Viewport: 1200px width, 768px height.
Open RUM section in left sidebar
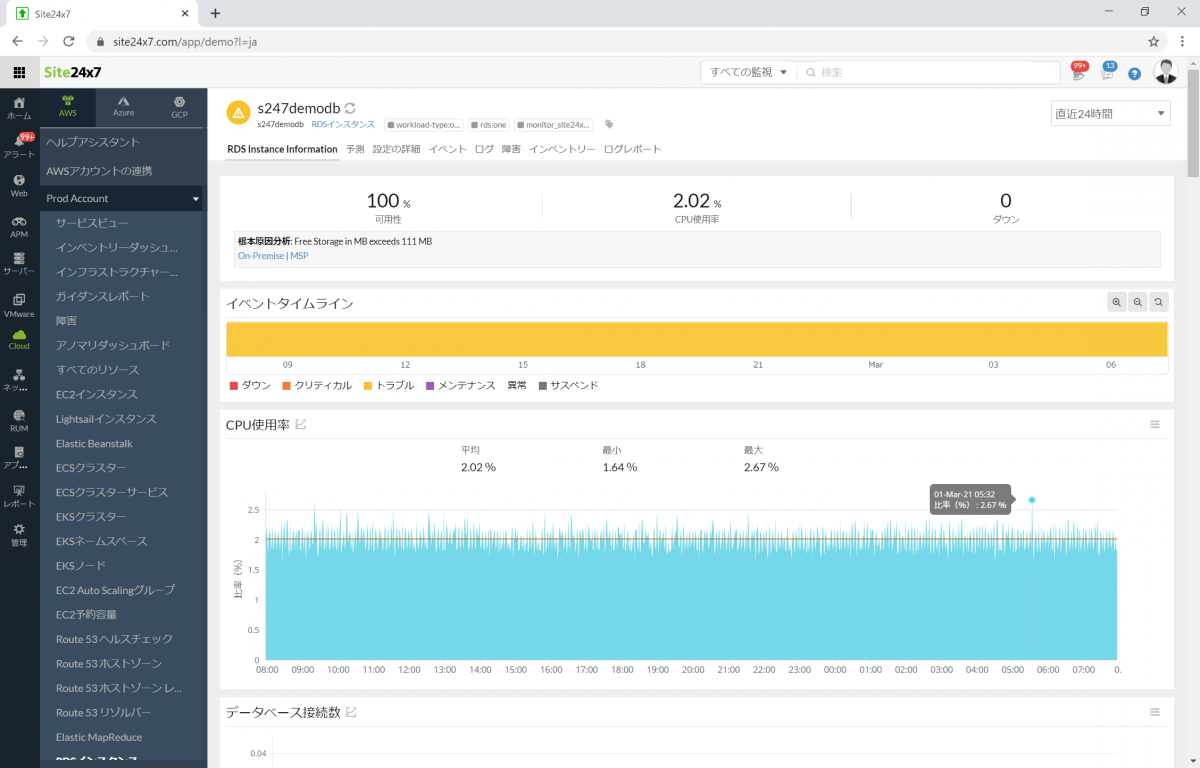19,419
